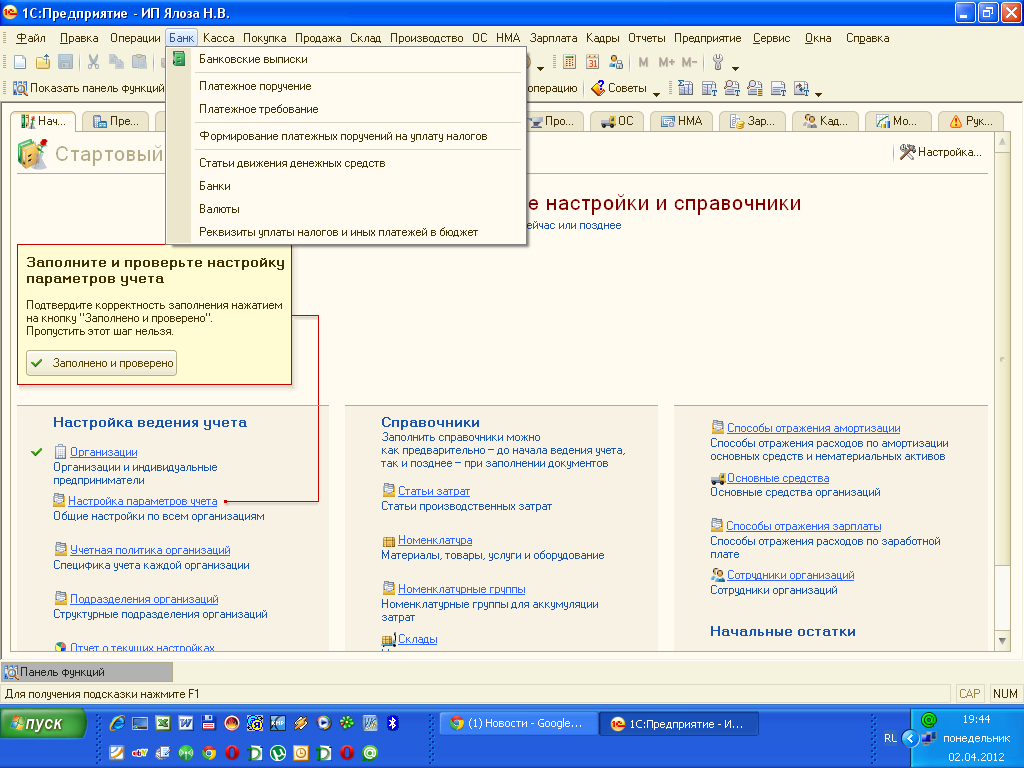Select Платежное поручение menu entry
Image resolution: width=1024 pixels, height=768 pixels.
346,86
